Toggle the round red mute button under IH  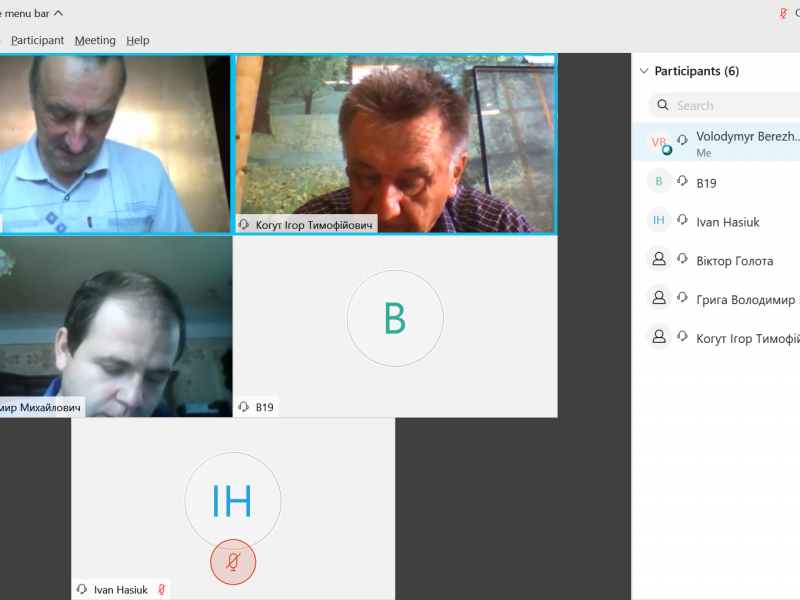(x=233, y=562)
